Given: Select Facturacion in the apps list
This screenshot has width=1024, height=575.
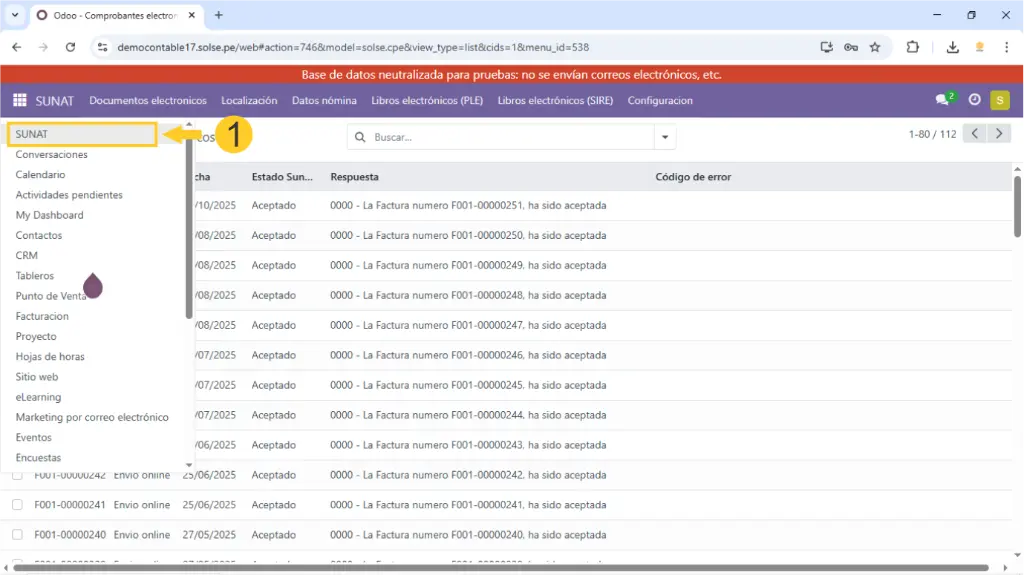Looking at the screenshot, I should [42, 316].
